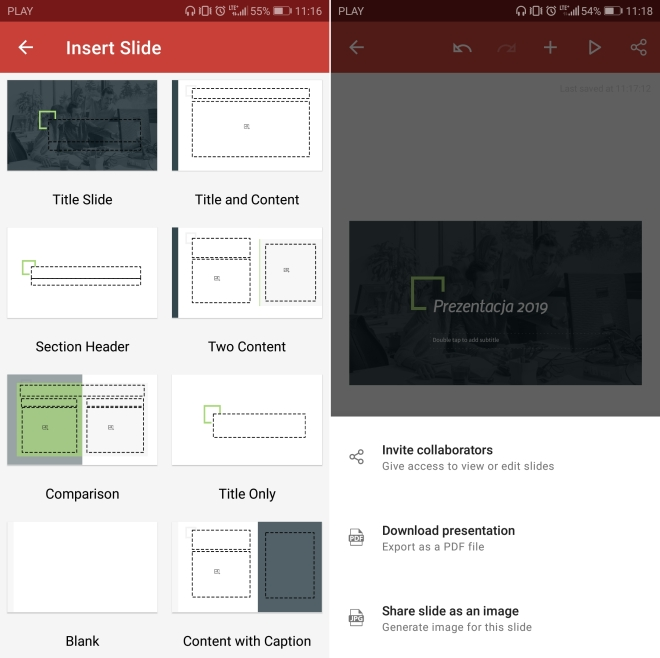The width and height of the screenshot is (660, 658).
Task: Choose Invite collaborators option
Action: [437, 450]
